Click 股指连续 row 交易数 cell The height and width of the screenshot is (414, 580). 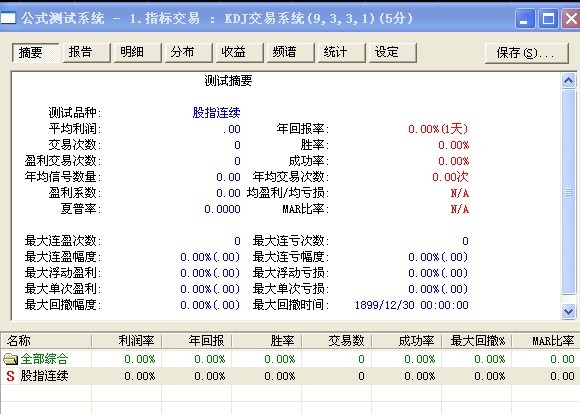[x=337, y=376]
